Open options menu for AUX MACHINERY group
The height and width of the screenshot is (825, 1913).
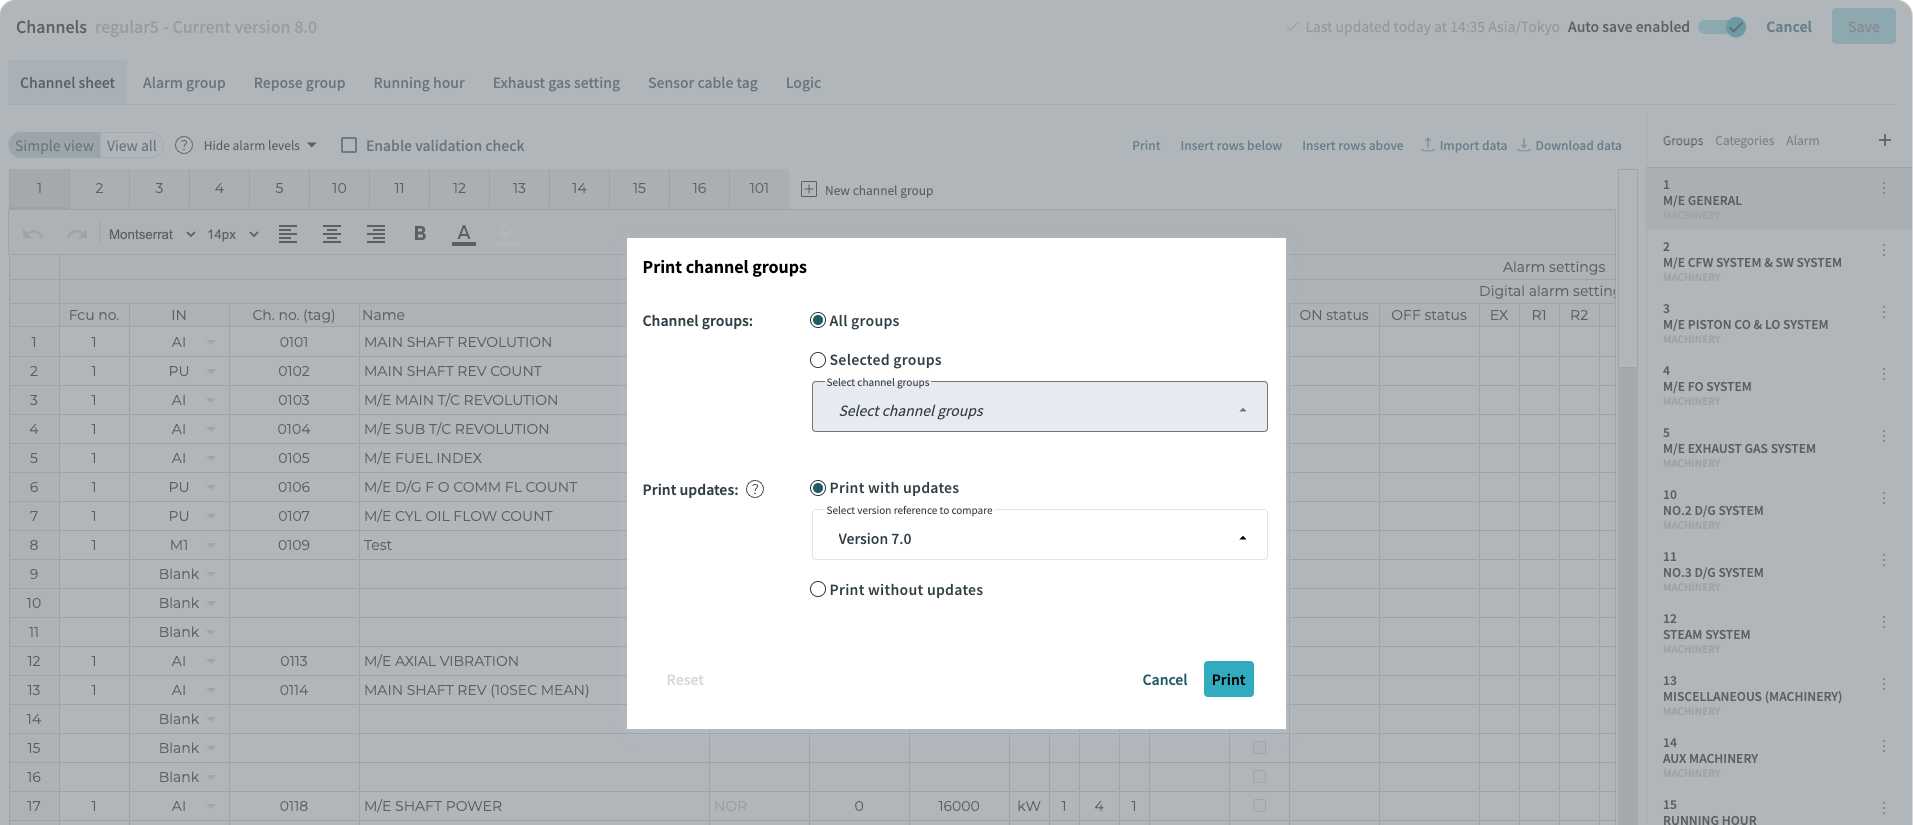(x=1884, y=746)
